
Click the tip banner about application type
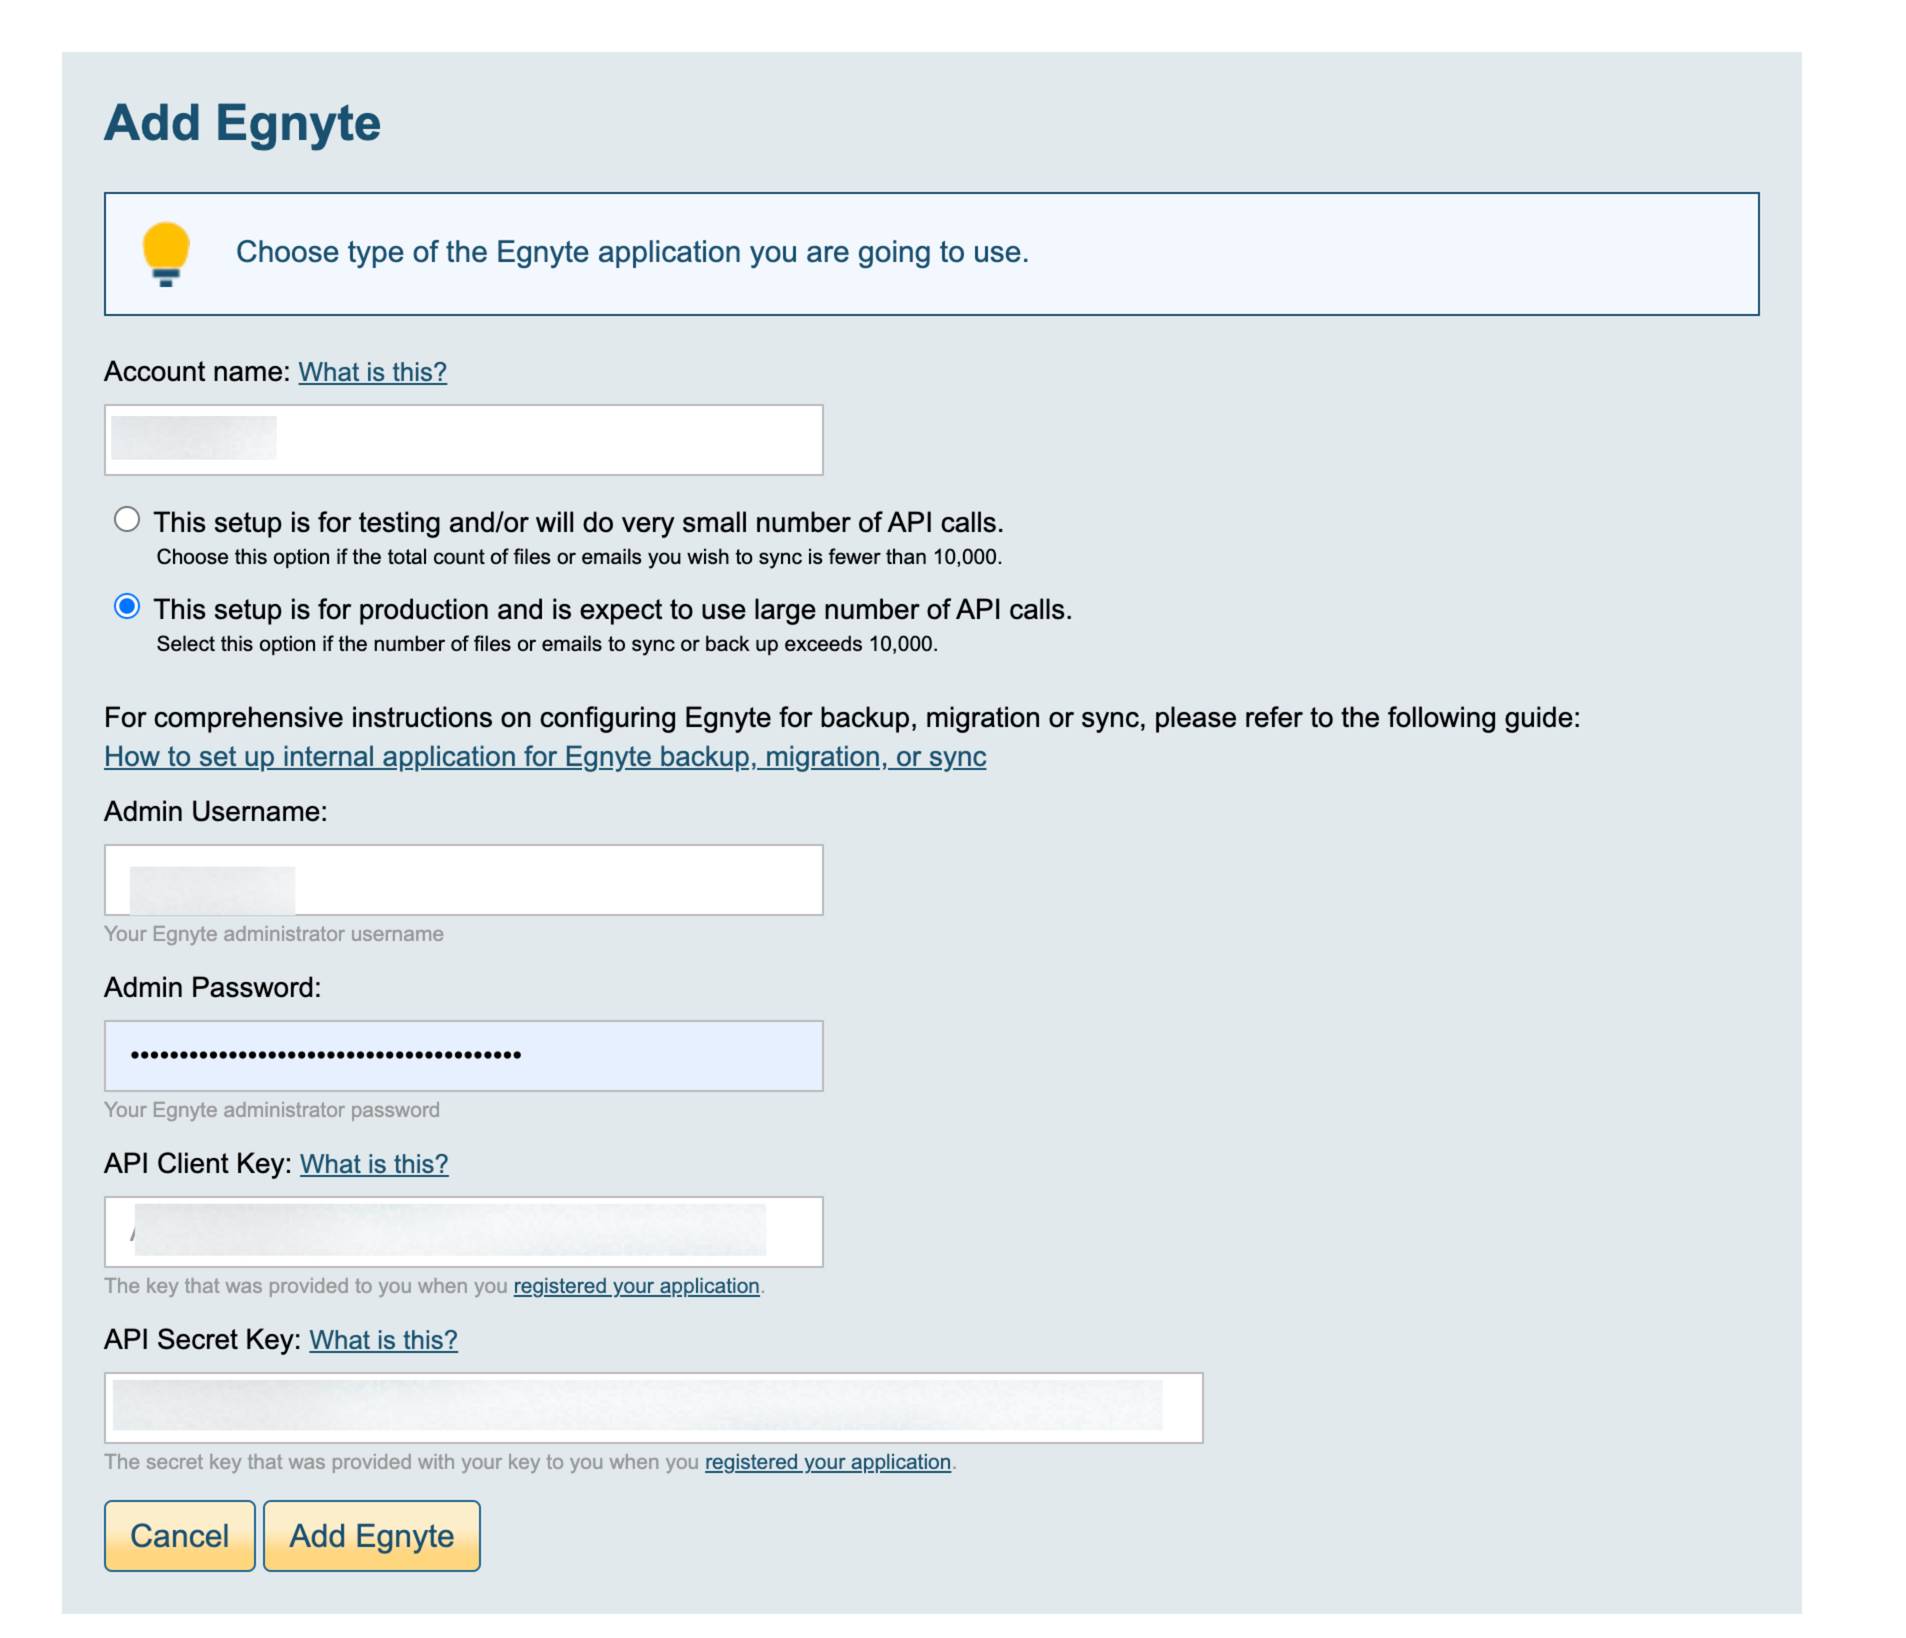coord(931,254)
